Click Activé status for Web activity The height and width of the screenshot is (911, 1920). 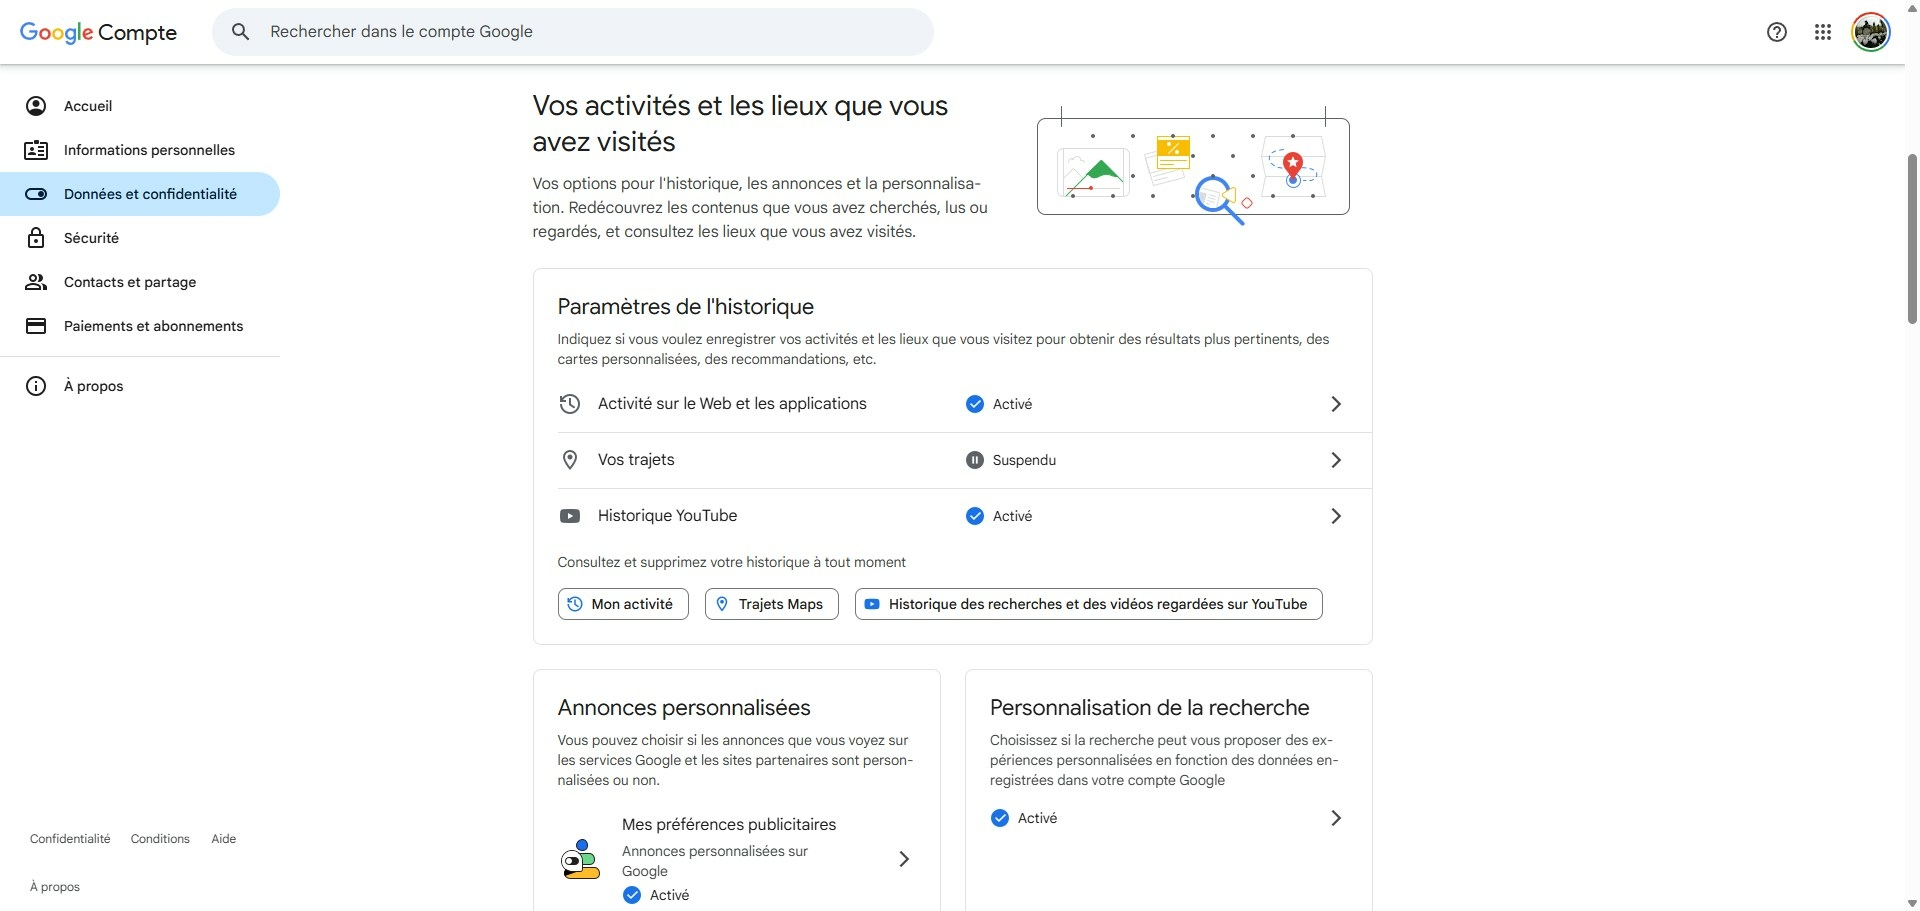(999, 404)
